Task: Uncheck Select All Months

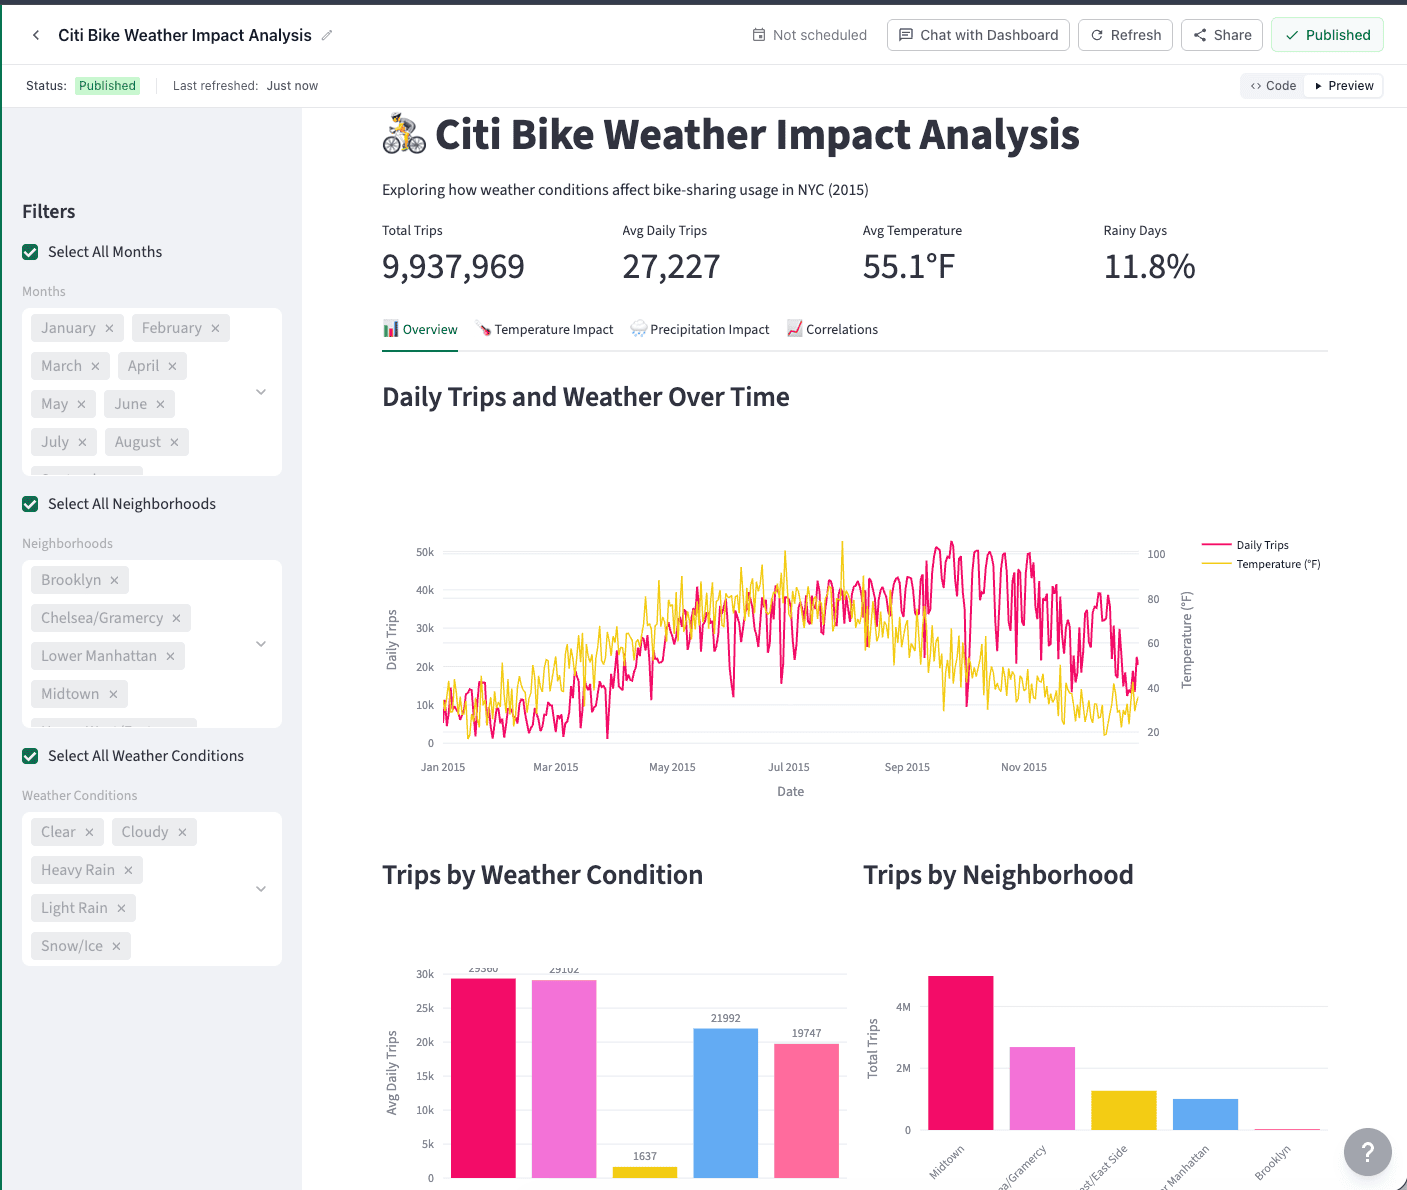Action: point(30,252)
